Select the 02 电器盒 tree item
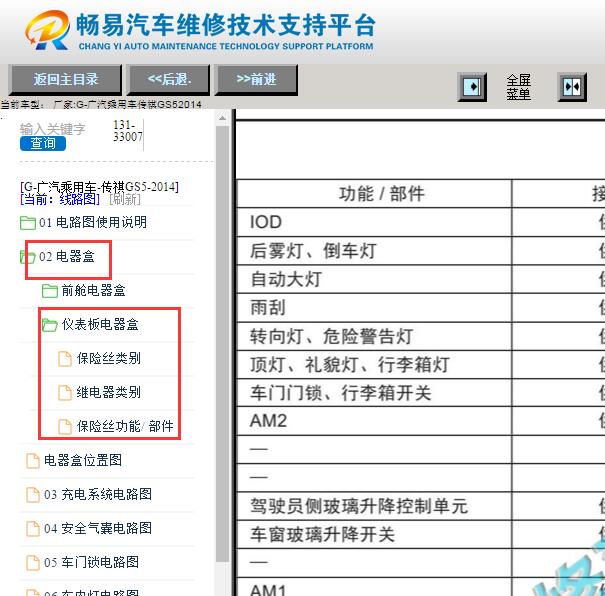The width and height of the screenshot is (605, 596). [x=67, y=257]
